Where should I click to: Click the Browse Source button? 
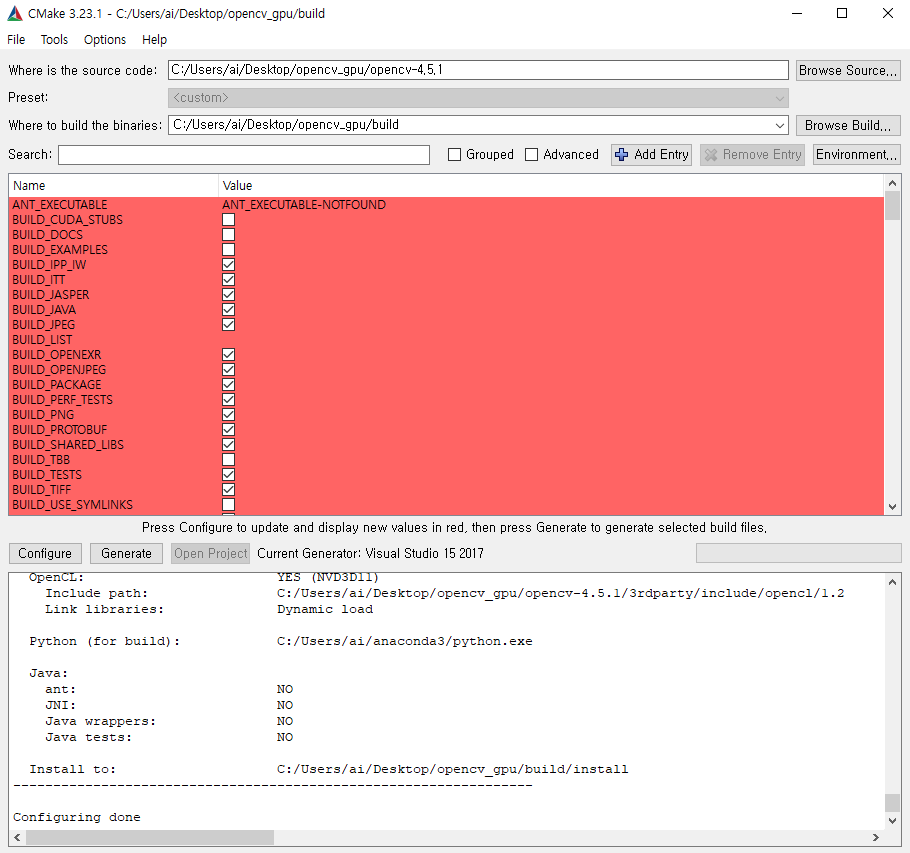click(x=848, y=70)
